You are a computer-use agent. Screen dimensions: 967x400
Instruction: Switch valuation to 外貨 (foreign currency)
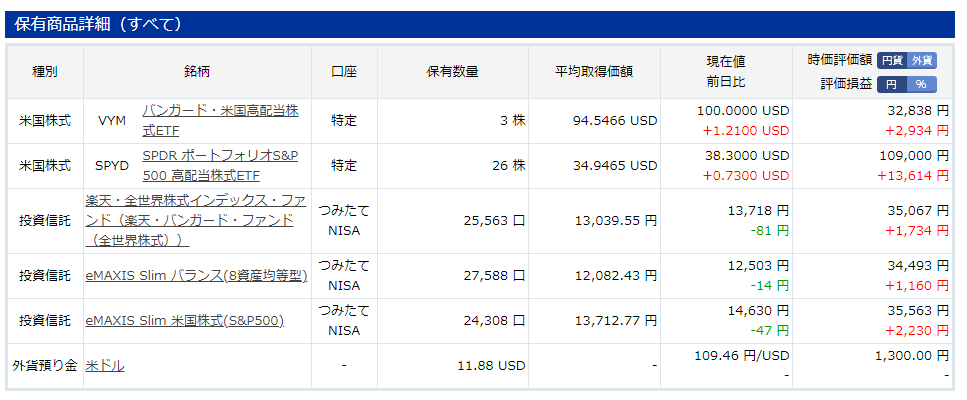click(x=922, y=60)
